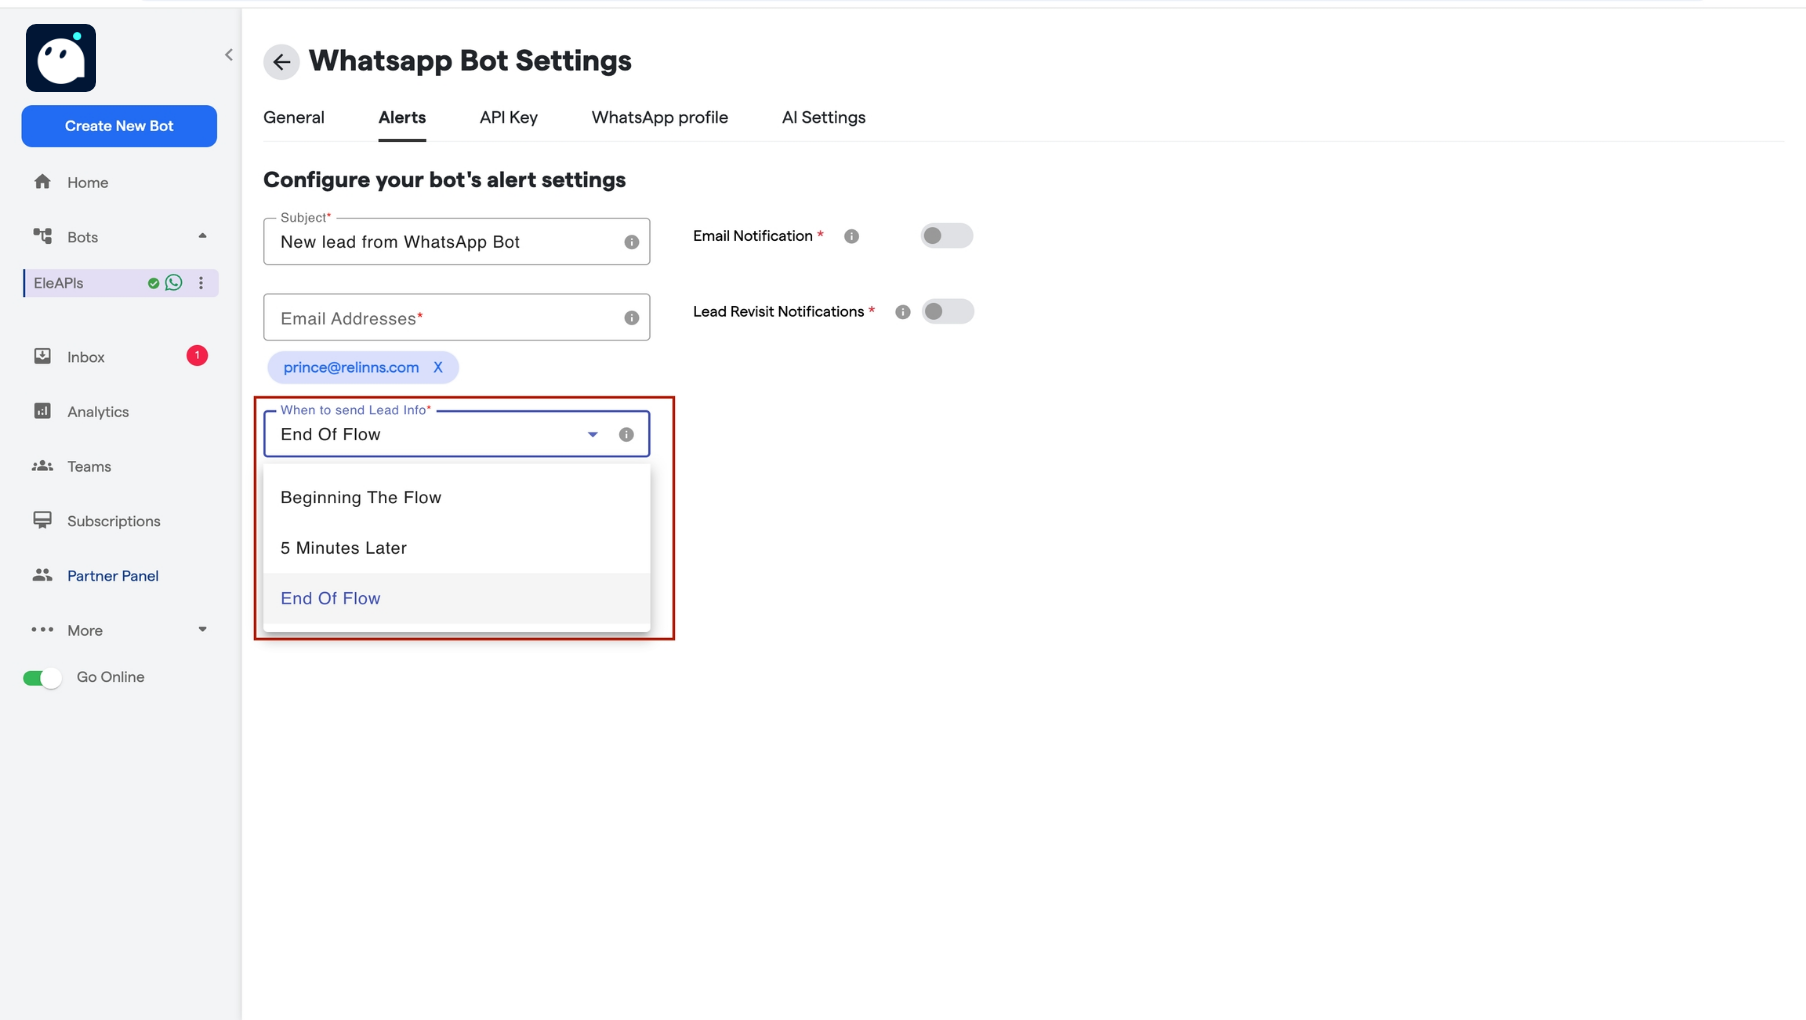Open the EleAPIs three-dot menu

click(201, 283)
